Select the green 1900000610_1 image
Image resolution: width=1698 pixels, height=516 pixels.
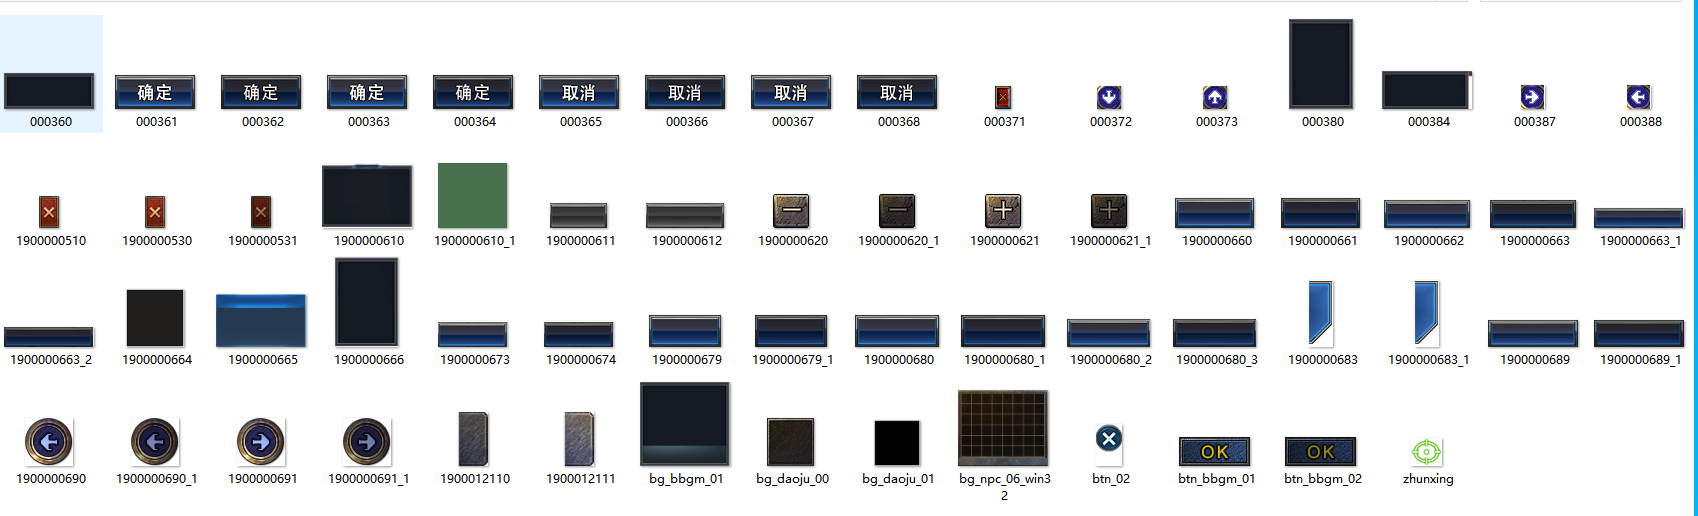(473, 196)
